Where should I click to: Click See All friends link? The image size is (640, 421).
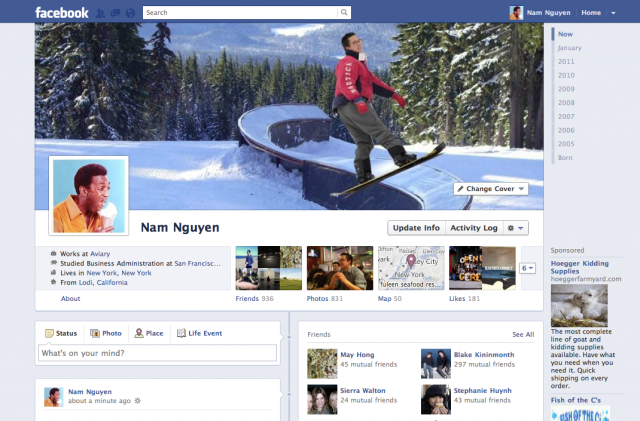pos(523,334)
